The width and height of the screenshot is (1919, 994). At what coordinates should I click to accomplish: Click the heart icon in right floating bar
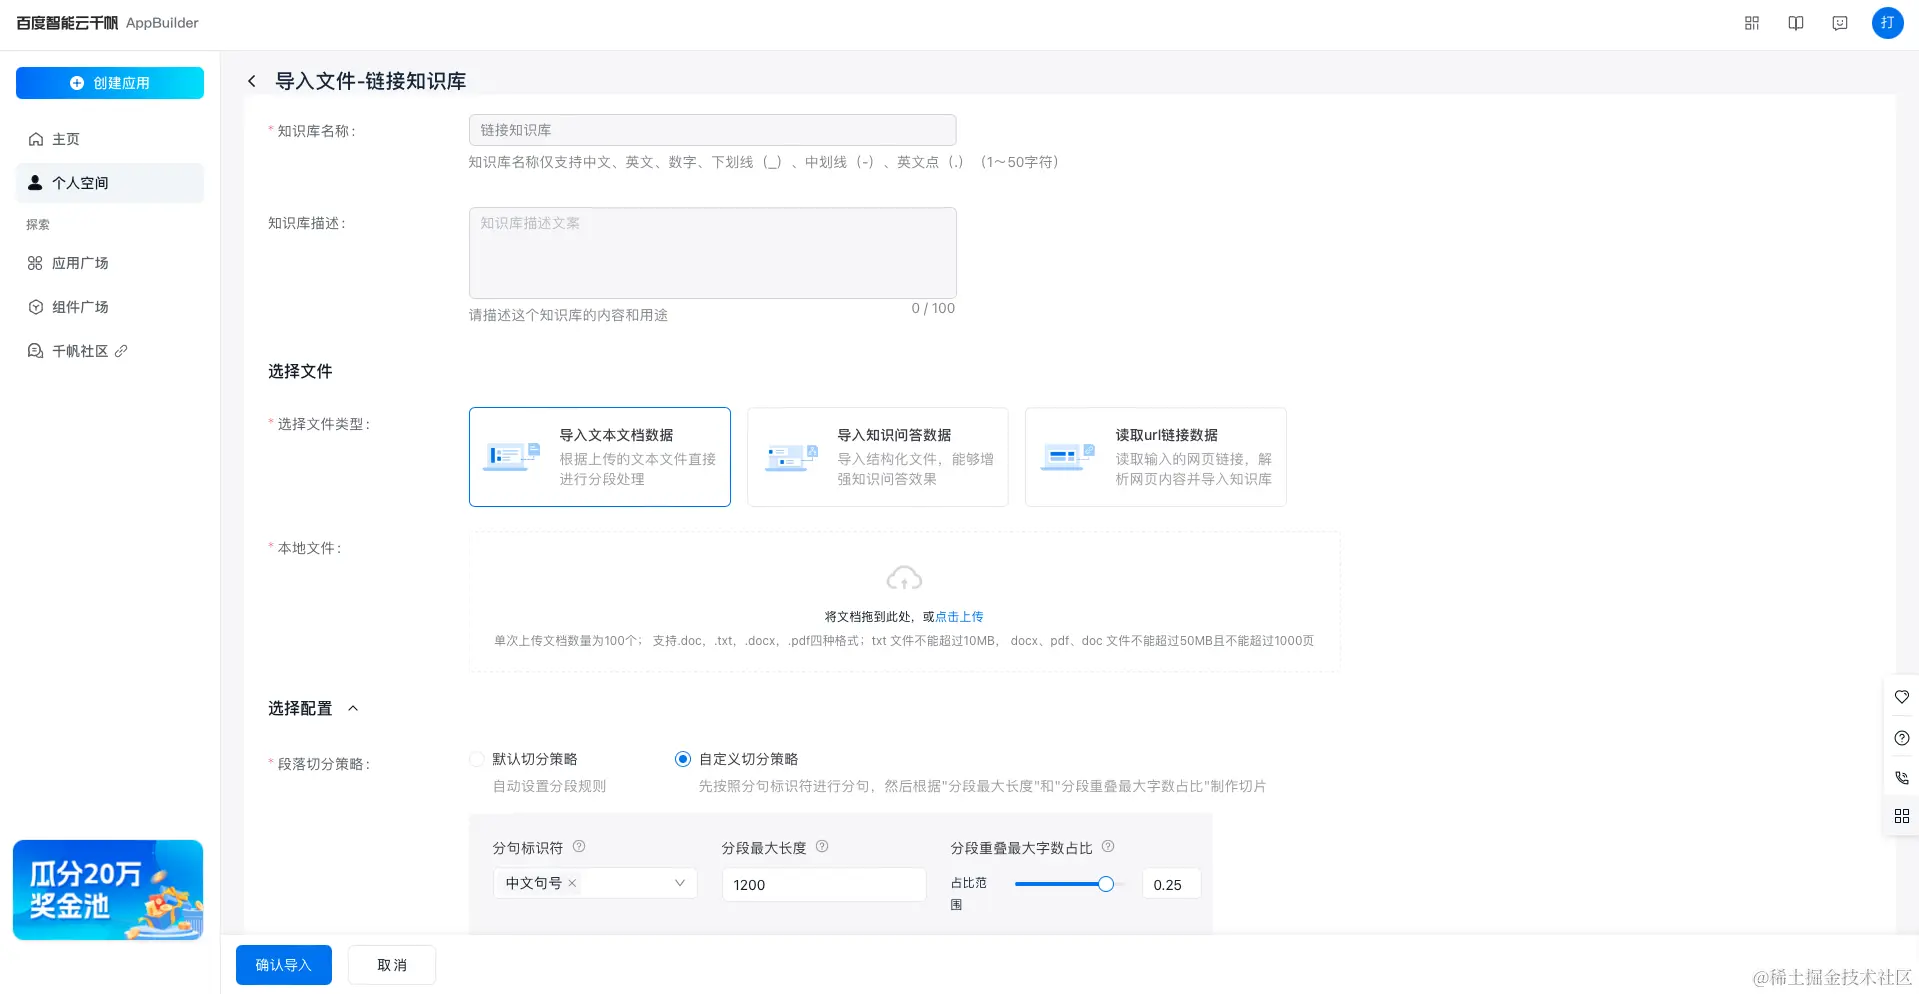pyautogui.click(x=1902, y=697)
